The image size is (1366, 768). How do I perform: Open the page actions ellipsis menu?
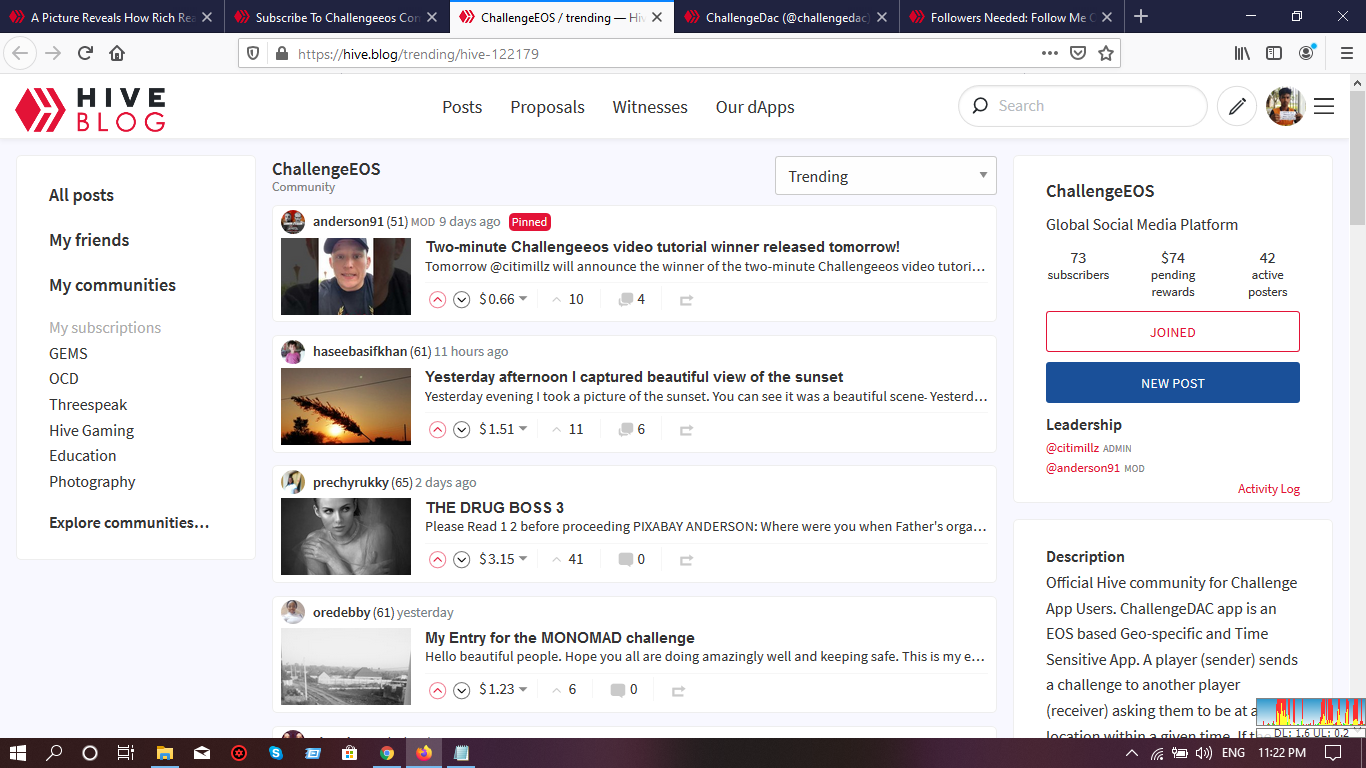pyautogui.click(x=1049, y=53)
